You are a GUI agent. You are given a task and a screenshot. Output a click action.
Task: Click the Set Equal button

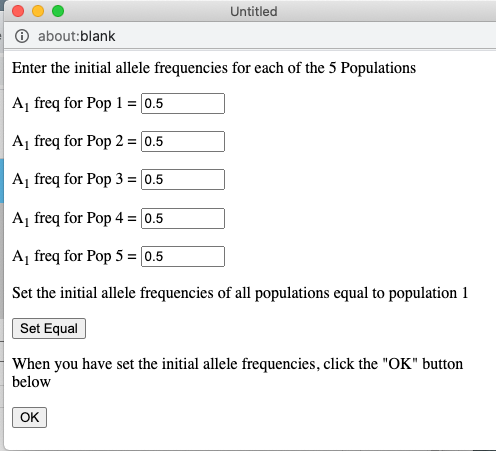tap(49, 328)
